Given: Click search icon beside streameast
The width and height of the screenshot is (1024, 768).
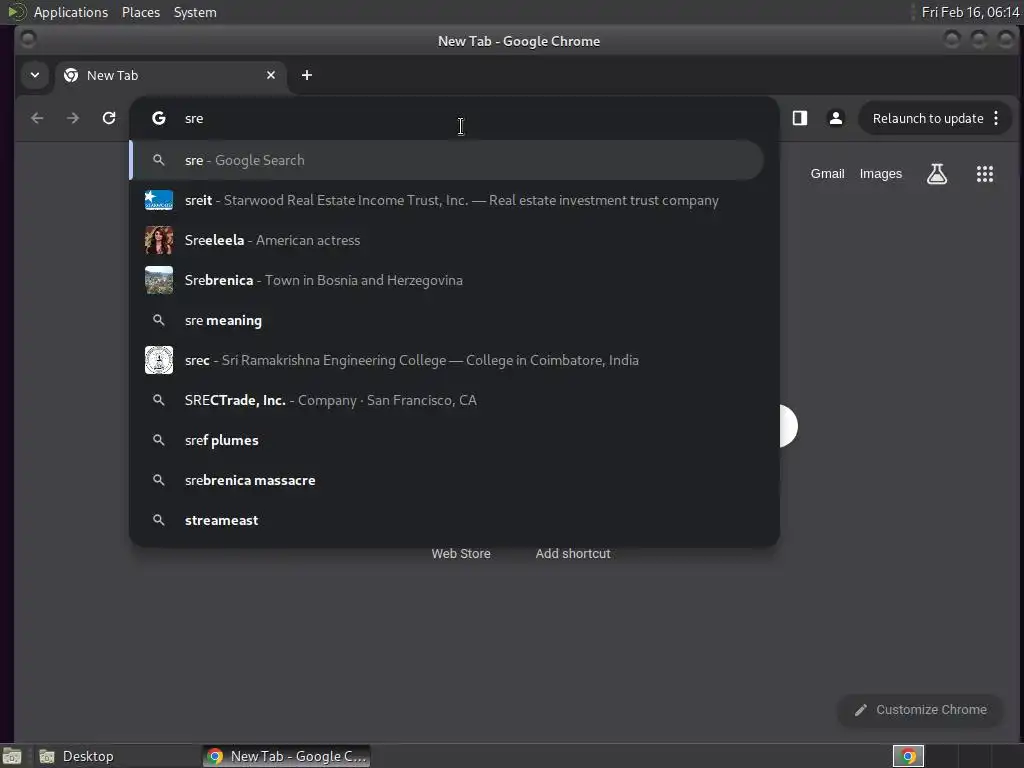Looking at the screenshot, I should click(x=159, y=520).
